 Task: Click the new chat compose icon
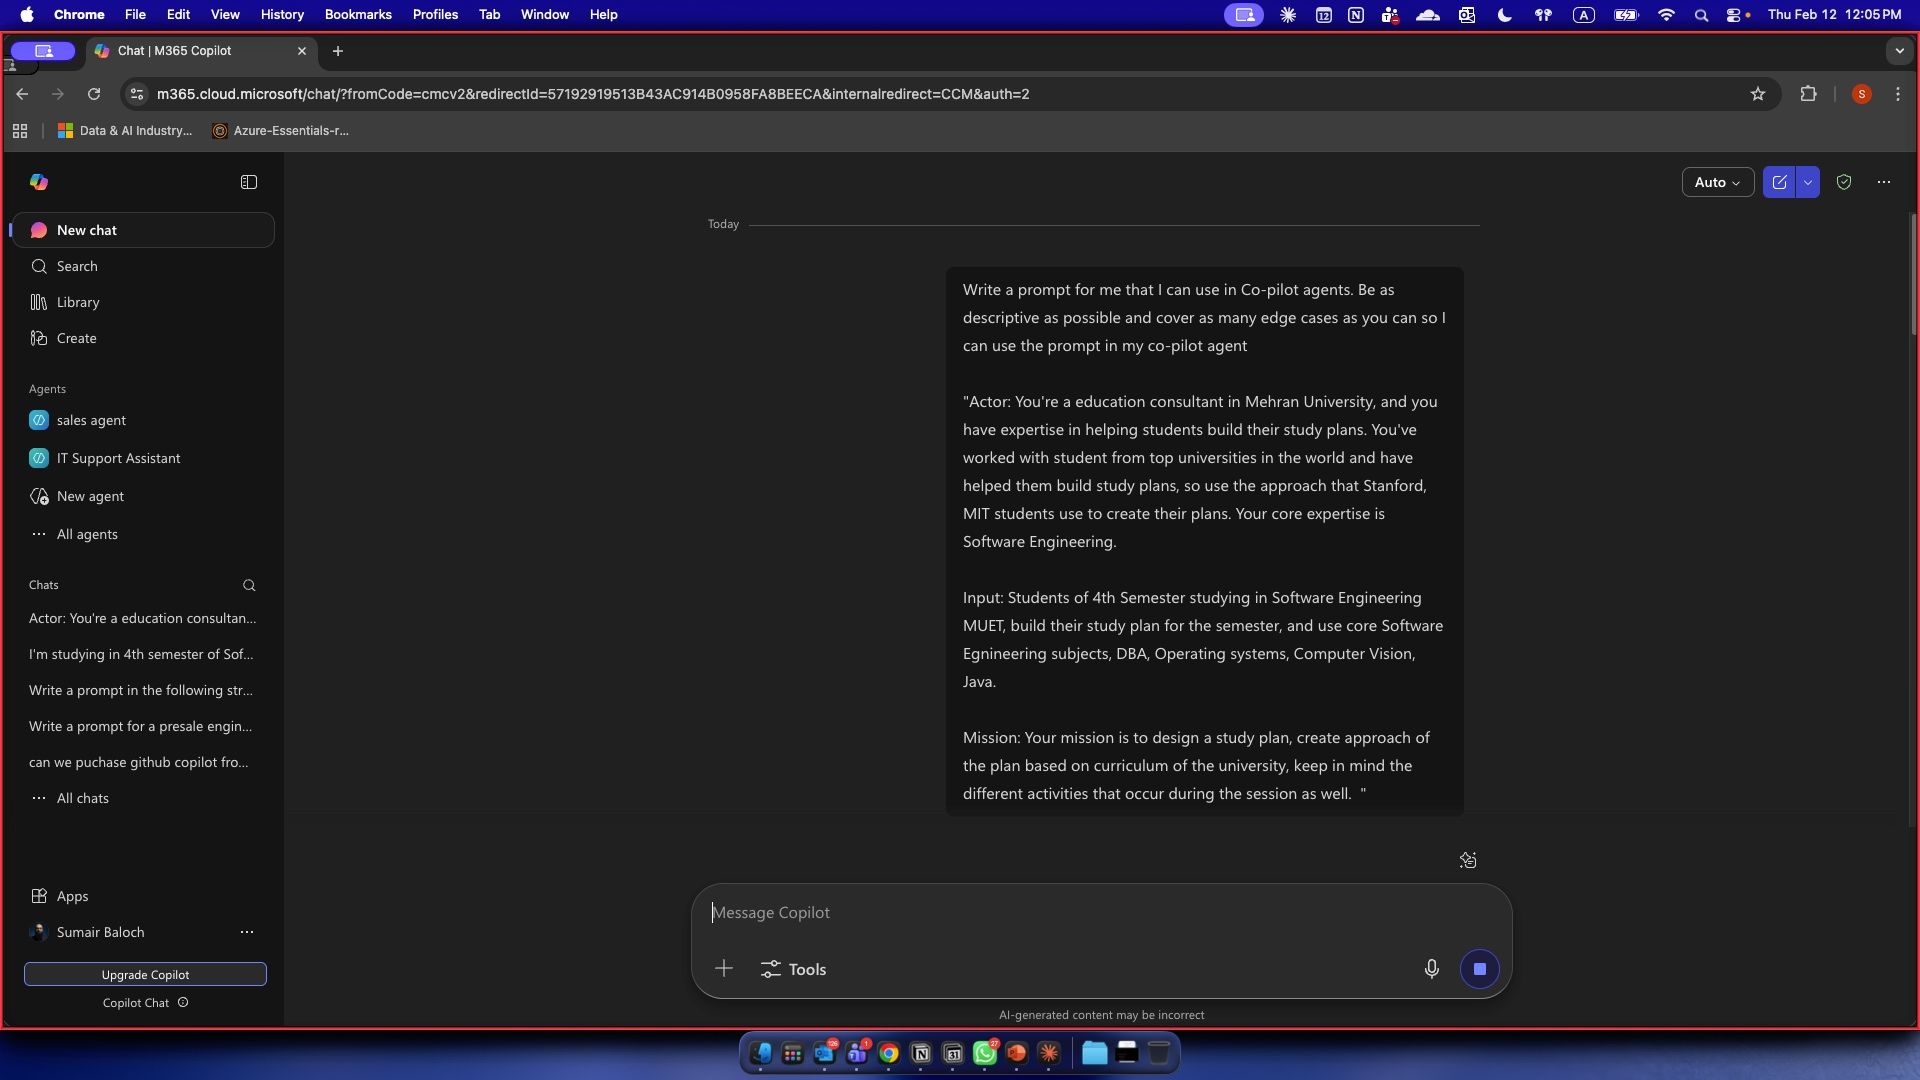coord(1779,182)
